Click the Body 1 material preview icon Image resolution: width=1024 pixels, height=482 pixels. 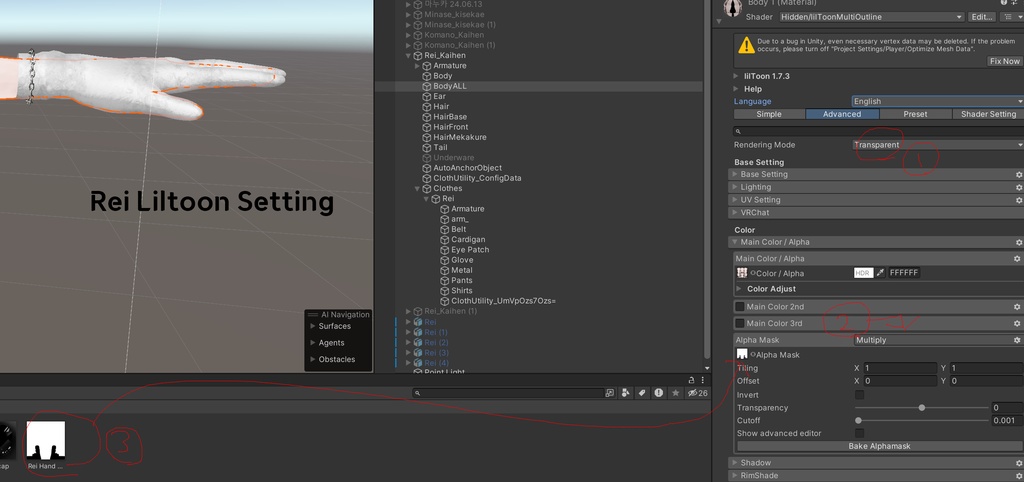tap(734, 8)
